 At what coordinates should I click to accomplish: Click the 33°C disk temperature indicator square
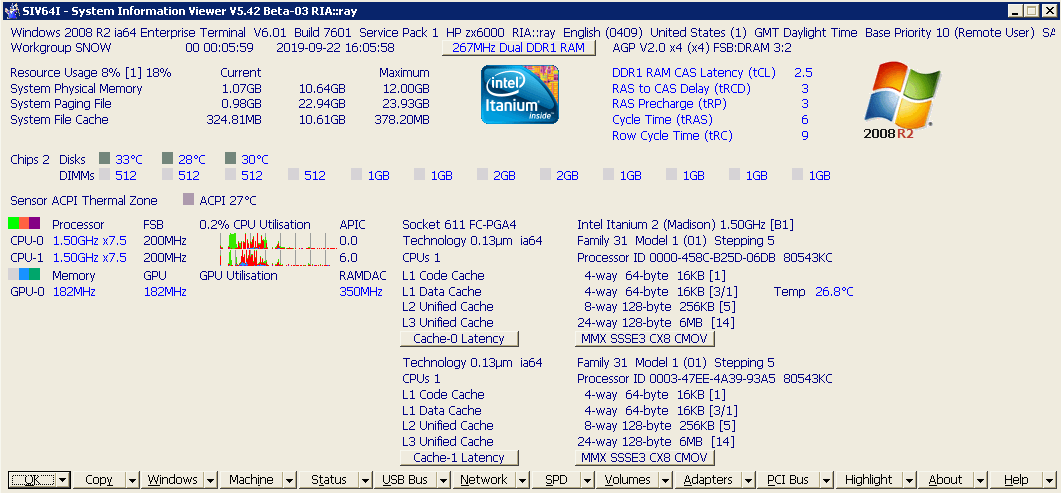[x=104, y=159]
